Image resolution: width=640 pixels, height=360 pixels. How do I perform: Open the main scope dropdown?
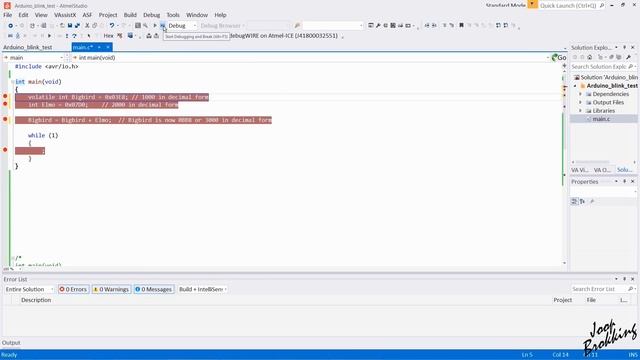click(x=33, y=58)
